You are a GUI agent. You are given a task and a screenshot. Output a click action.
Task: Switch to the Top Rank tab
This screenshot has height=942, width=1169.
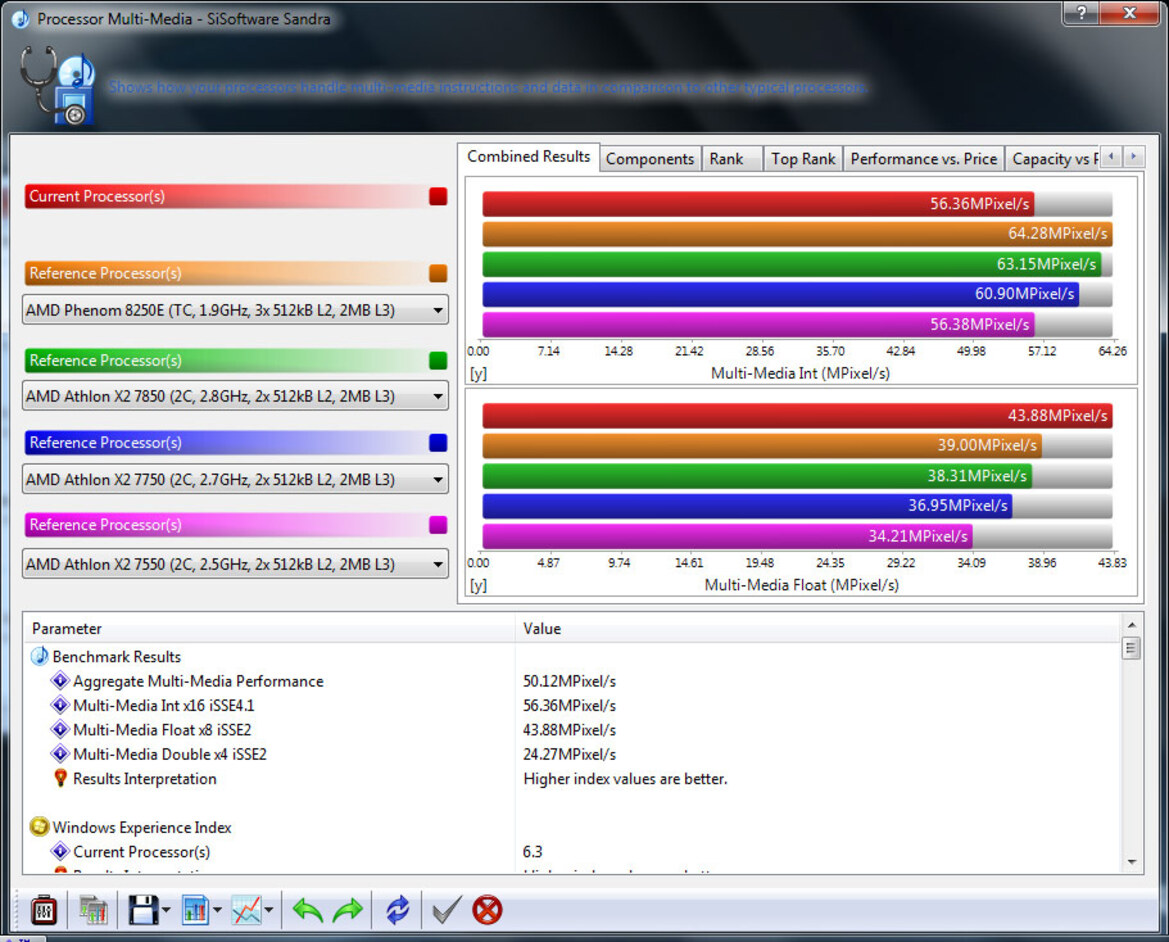(803, 159)
